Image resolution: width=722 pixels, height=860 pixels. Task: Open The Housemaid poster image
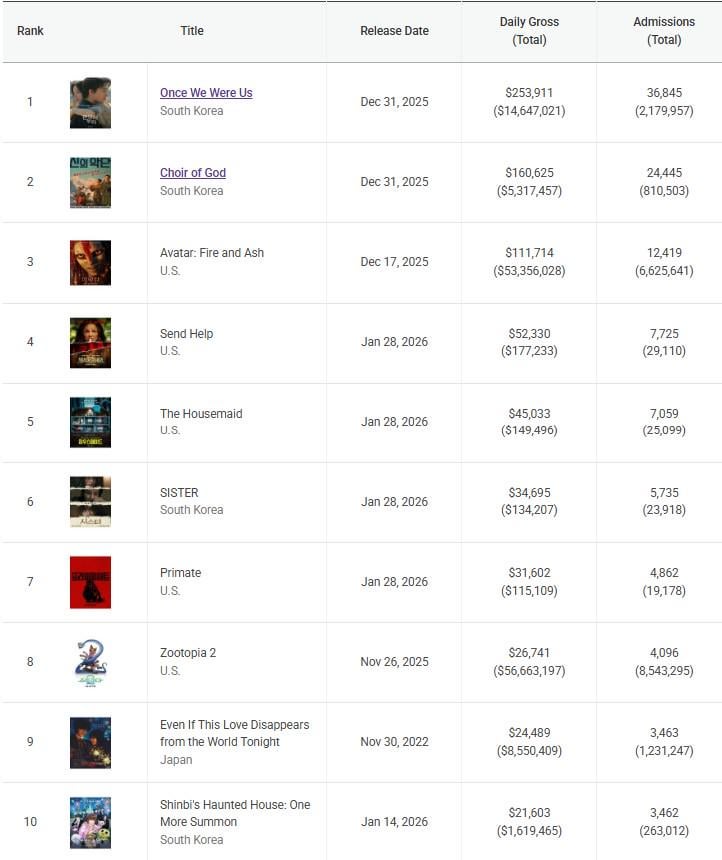(90, 422)
